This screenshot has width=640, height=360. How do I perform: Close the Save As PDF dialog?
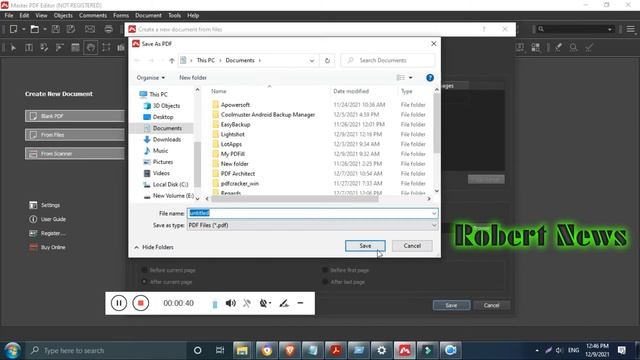click(x=433, y=43)
